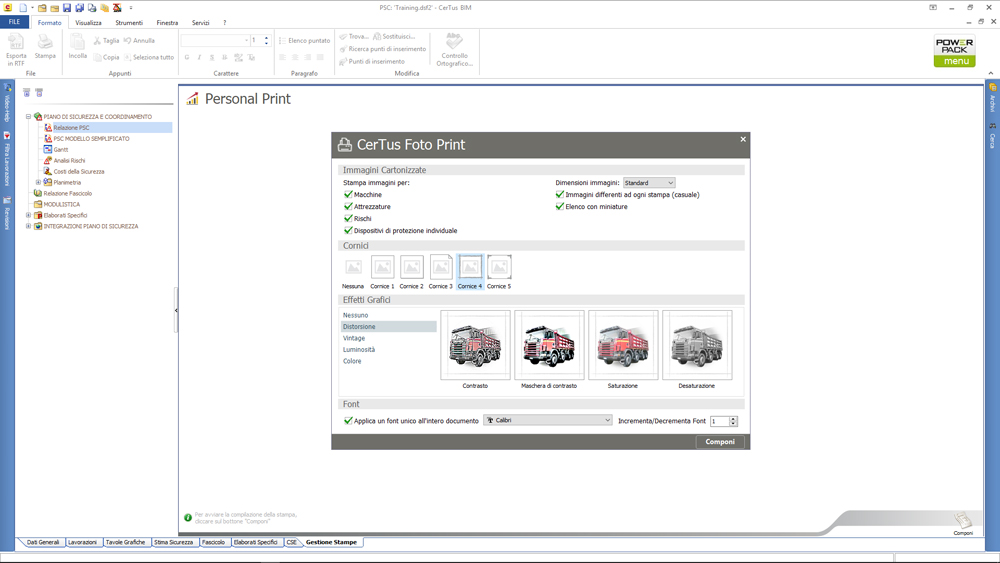Expand the Elaborati Specifici tree node
The height and width of the screenshot is (563, 1000).
[28, 216]
